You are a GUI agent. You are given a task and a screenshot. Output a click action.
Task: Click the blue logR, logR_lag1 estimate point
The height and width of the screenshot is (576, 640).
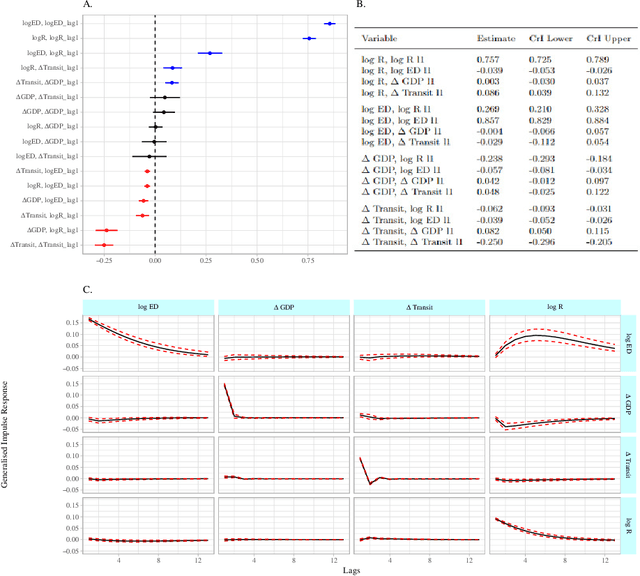click(309, 38)
